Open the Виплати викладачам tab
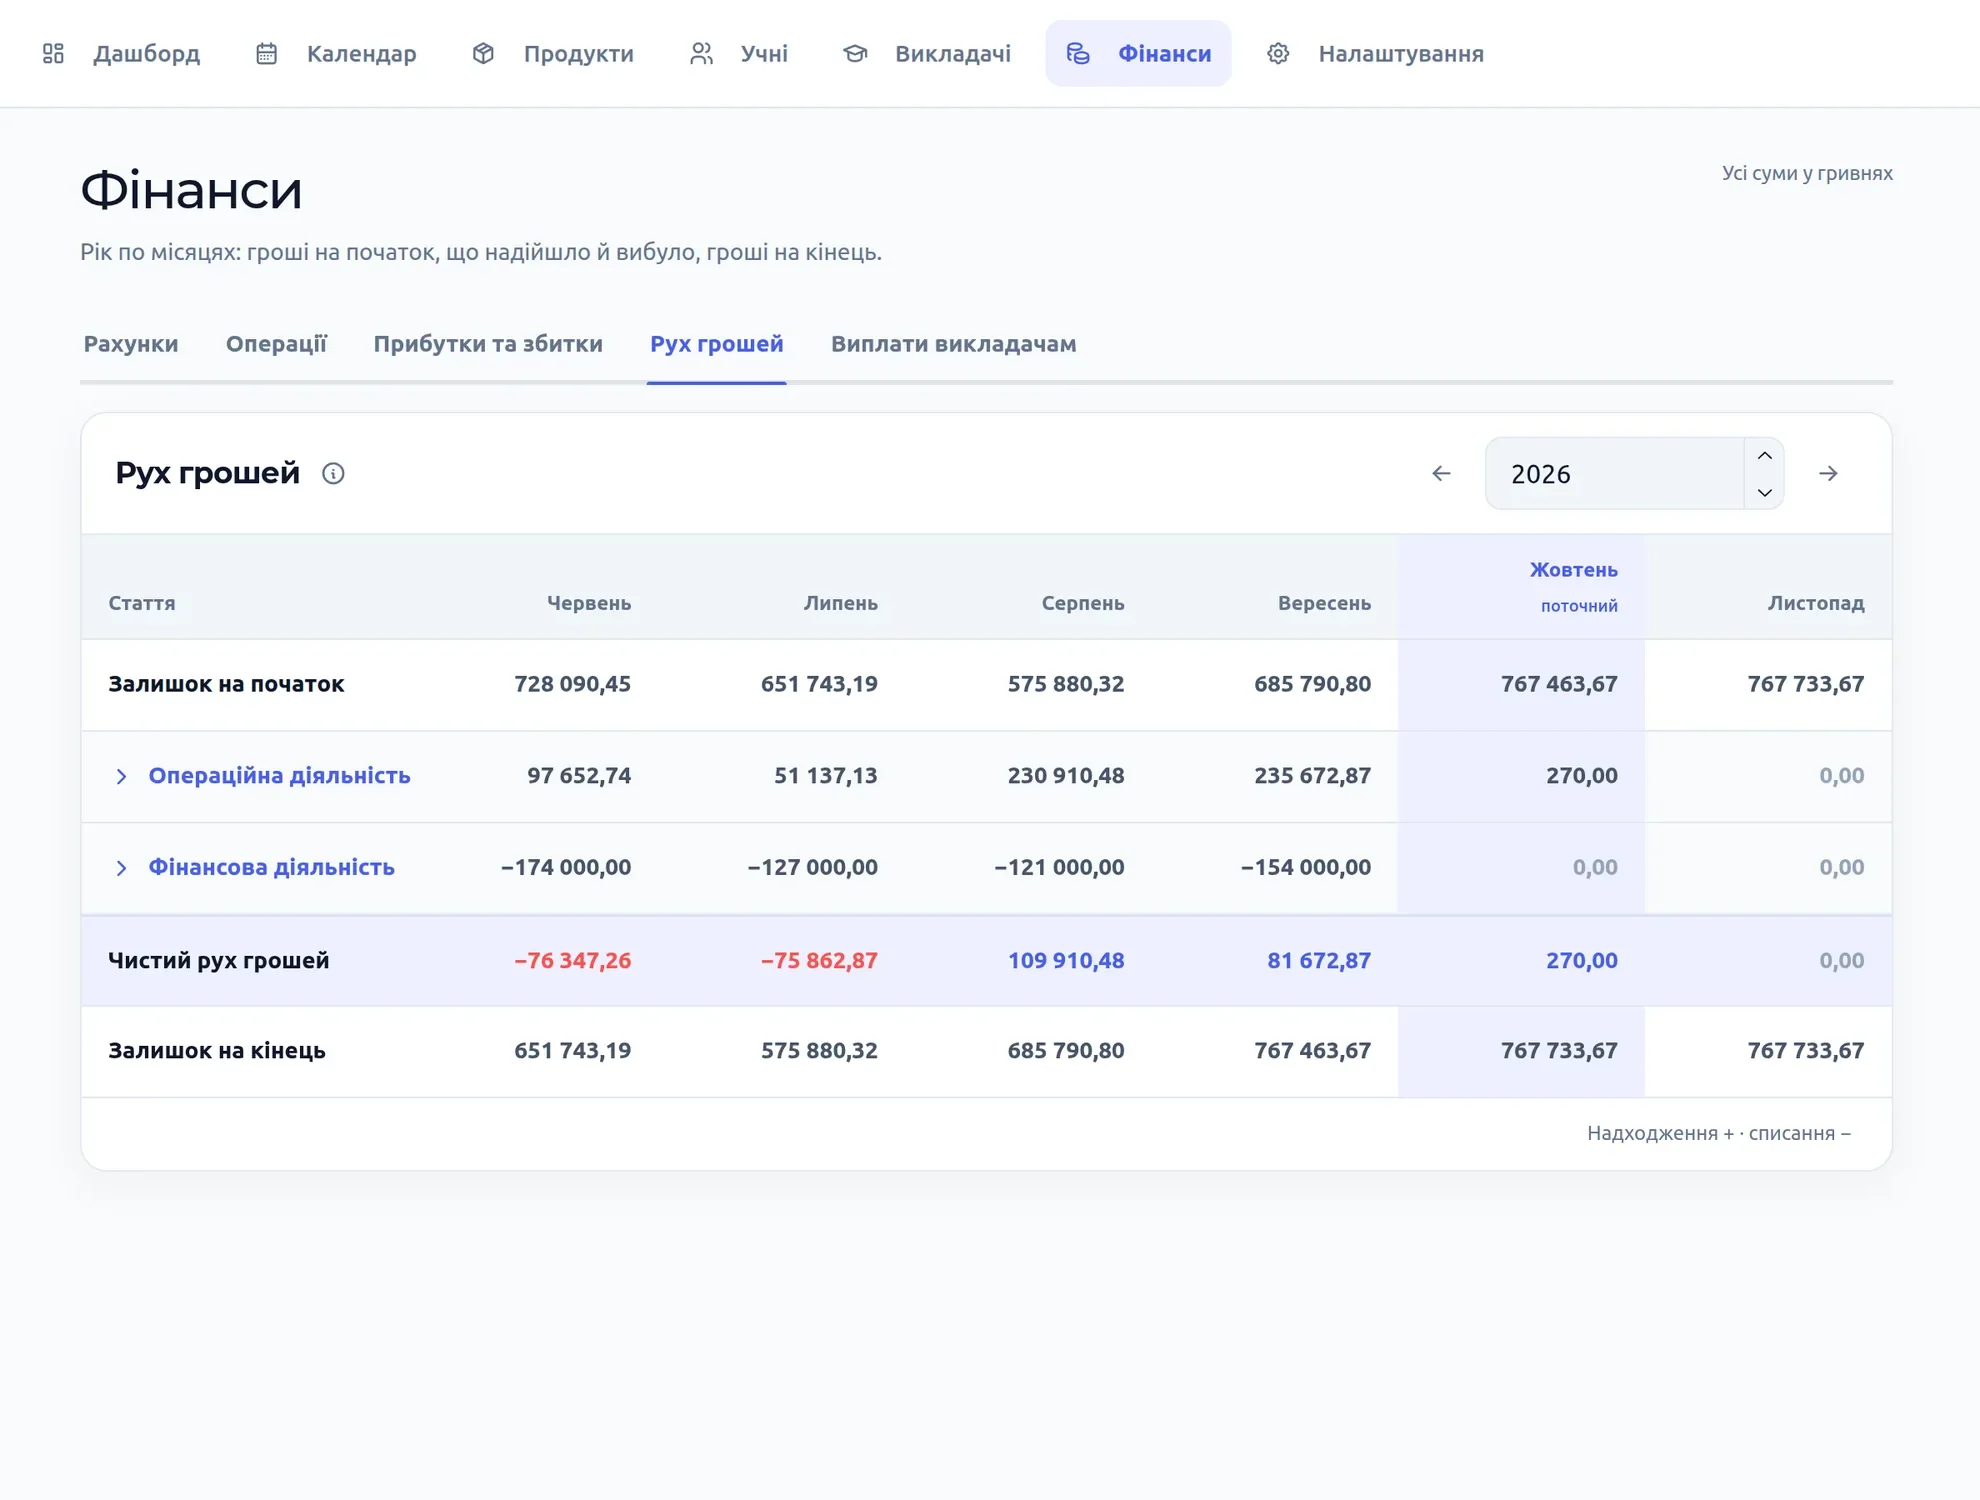 point(954,344)
